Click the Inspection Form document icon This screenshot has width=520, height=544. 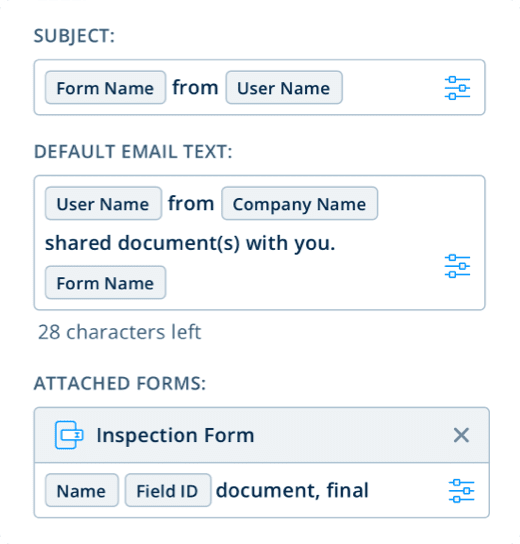(x=69, y=435)
